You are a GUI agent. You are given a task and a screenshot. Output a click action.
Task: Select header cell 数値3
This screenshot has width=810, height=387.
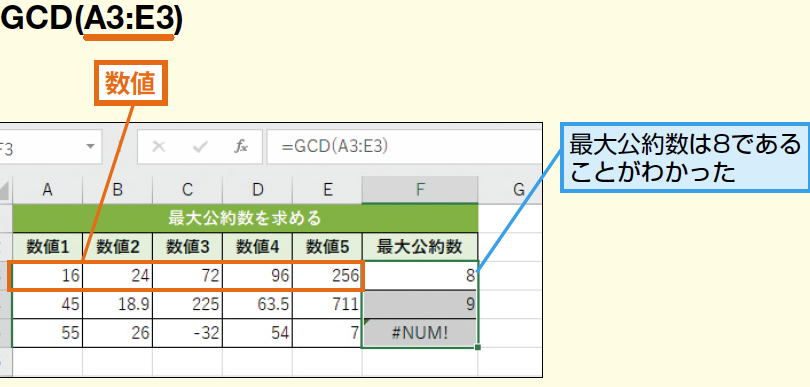(187, 247)
